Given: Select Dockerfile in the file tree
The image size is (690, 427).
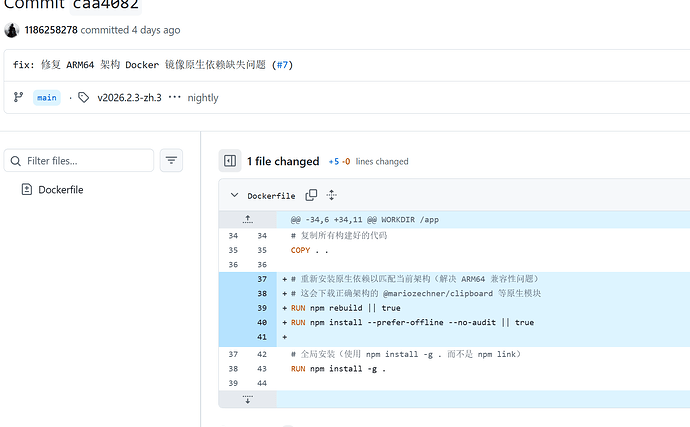Looking at the screenshot, I should click(61, 190).
